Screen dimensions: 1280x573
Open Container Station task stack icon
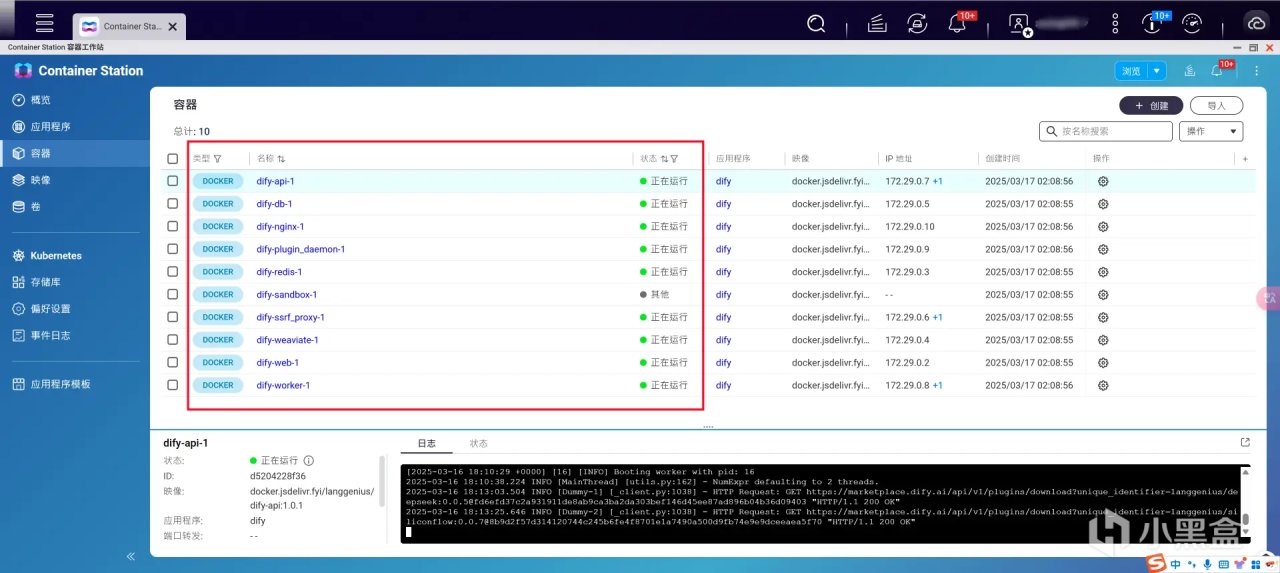click(1189, 71)
